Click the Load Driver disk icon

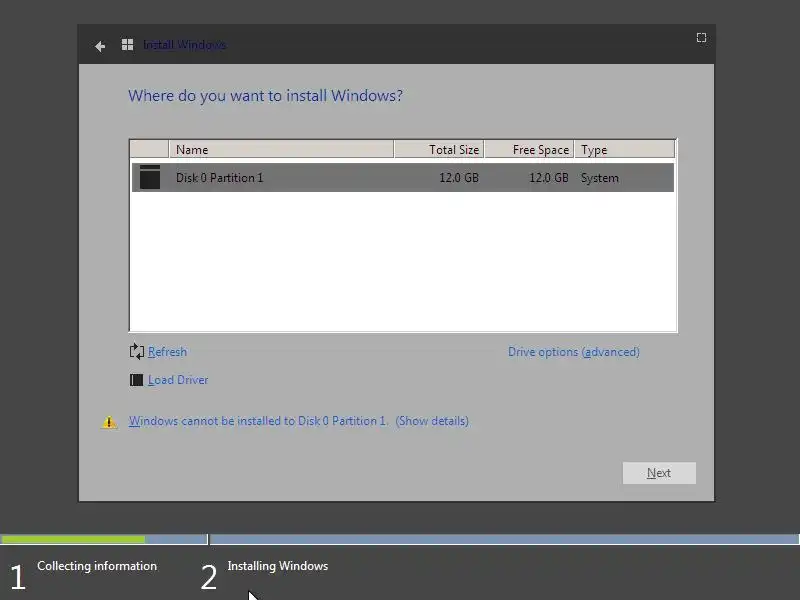tap(136, 380)
